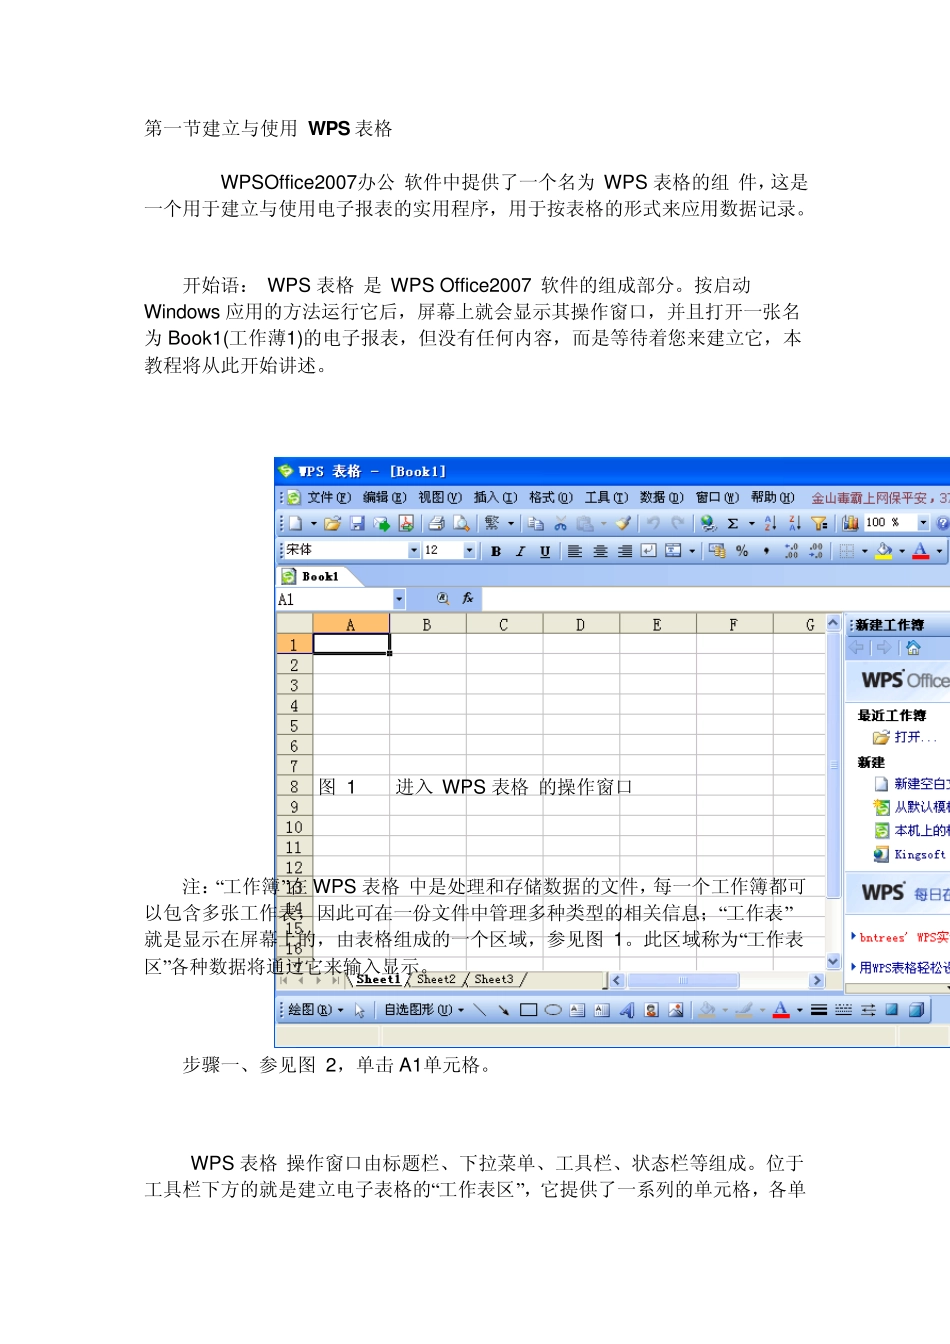Screen dimensions: 950x1344
Task: Open the Name Box dropdown arrow
Action: click(x=399, y=600)
